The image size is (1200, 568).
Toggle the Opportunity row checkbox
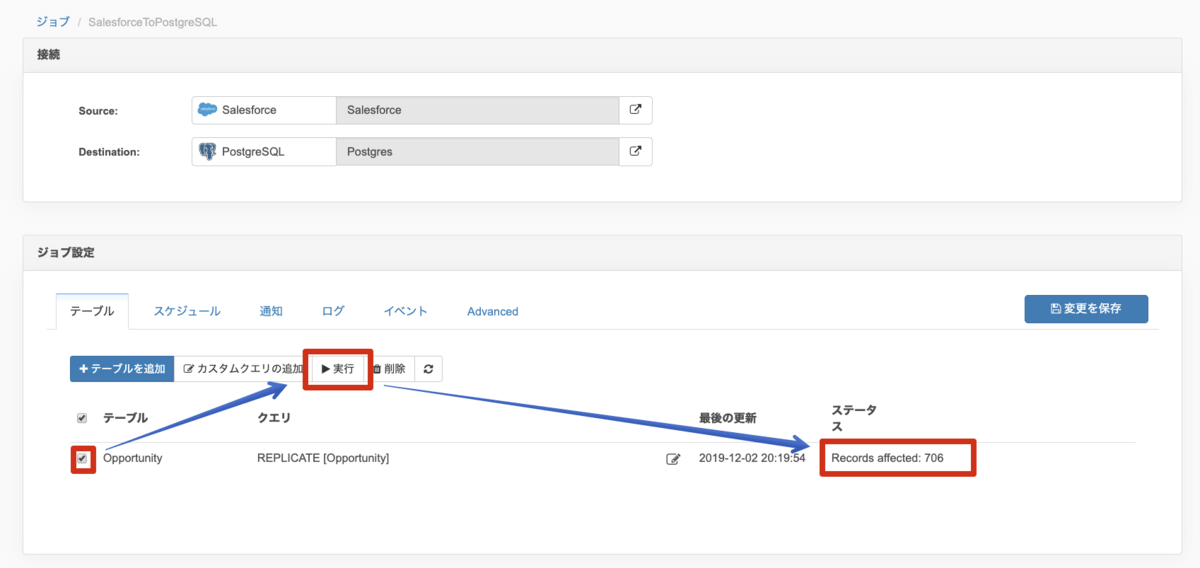(x=82, y=458)
